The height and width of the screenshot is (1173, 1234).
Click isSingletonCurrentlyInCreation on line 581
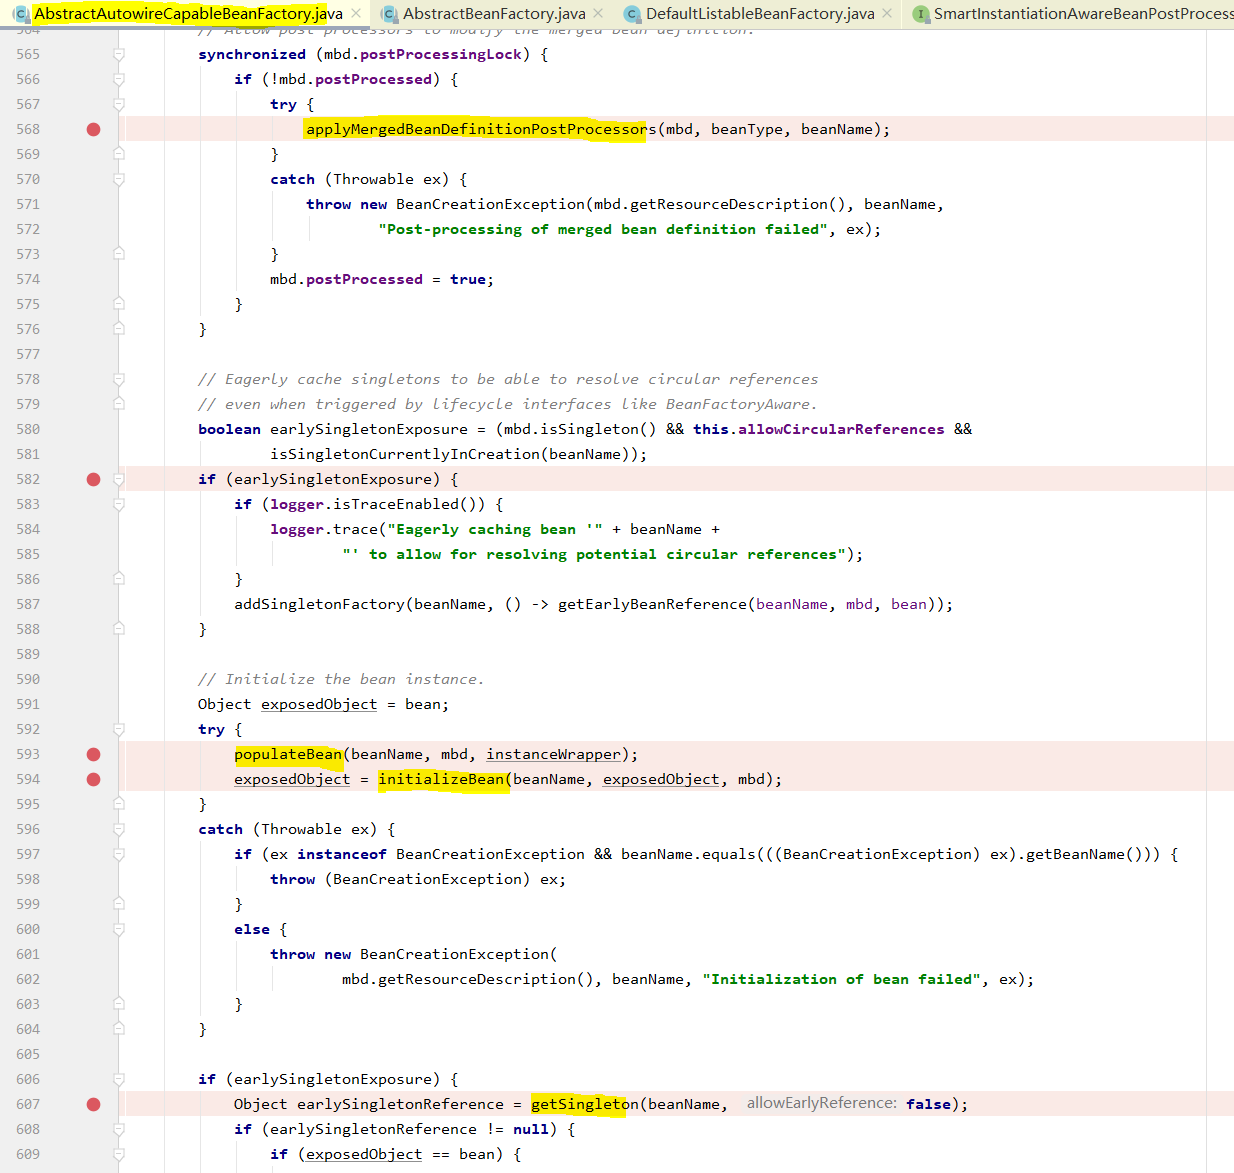405,454
